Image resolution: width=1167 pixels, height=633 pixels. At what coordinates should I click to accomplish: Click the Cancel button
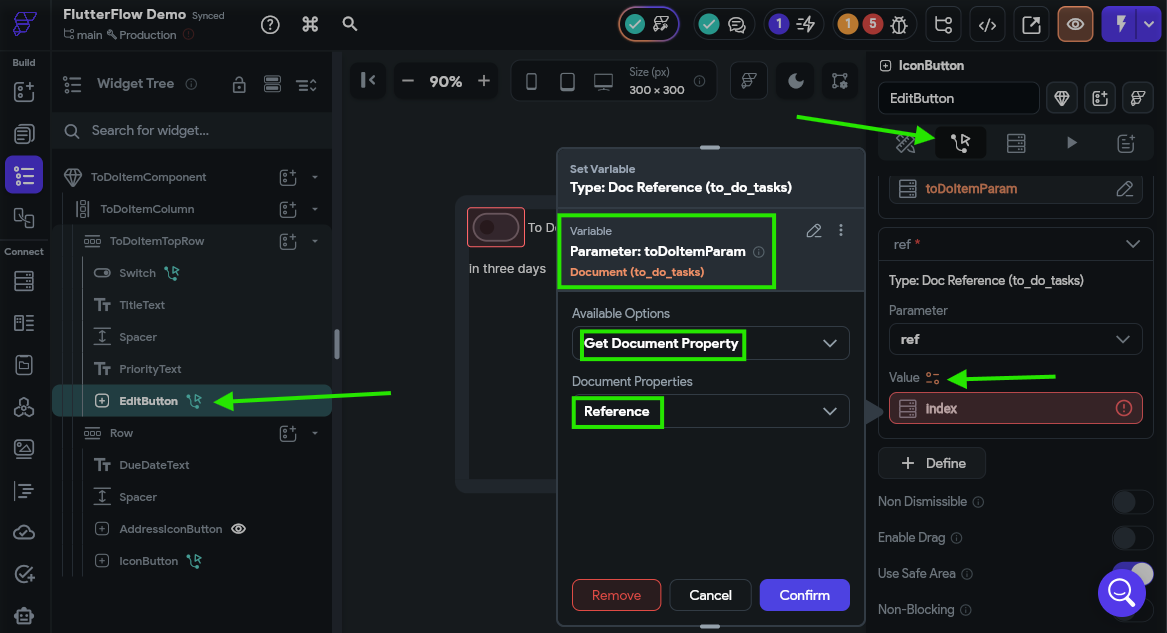(710, 595)
